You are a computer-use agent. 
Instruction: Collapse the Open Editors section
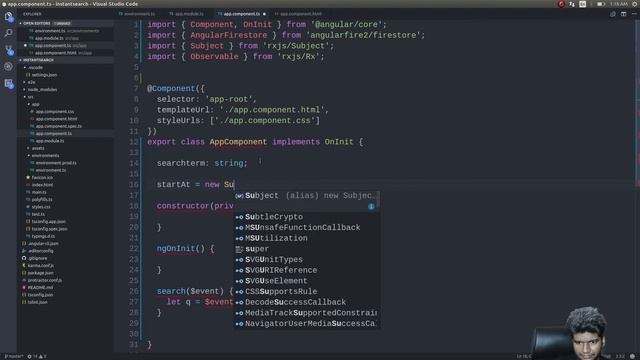(x=65, y=24)
